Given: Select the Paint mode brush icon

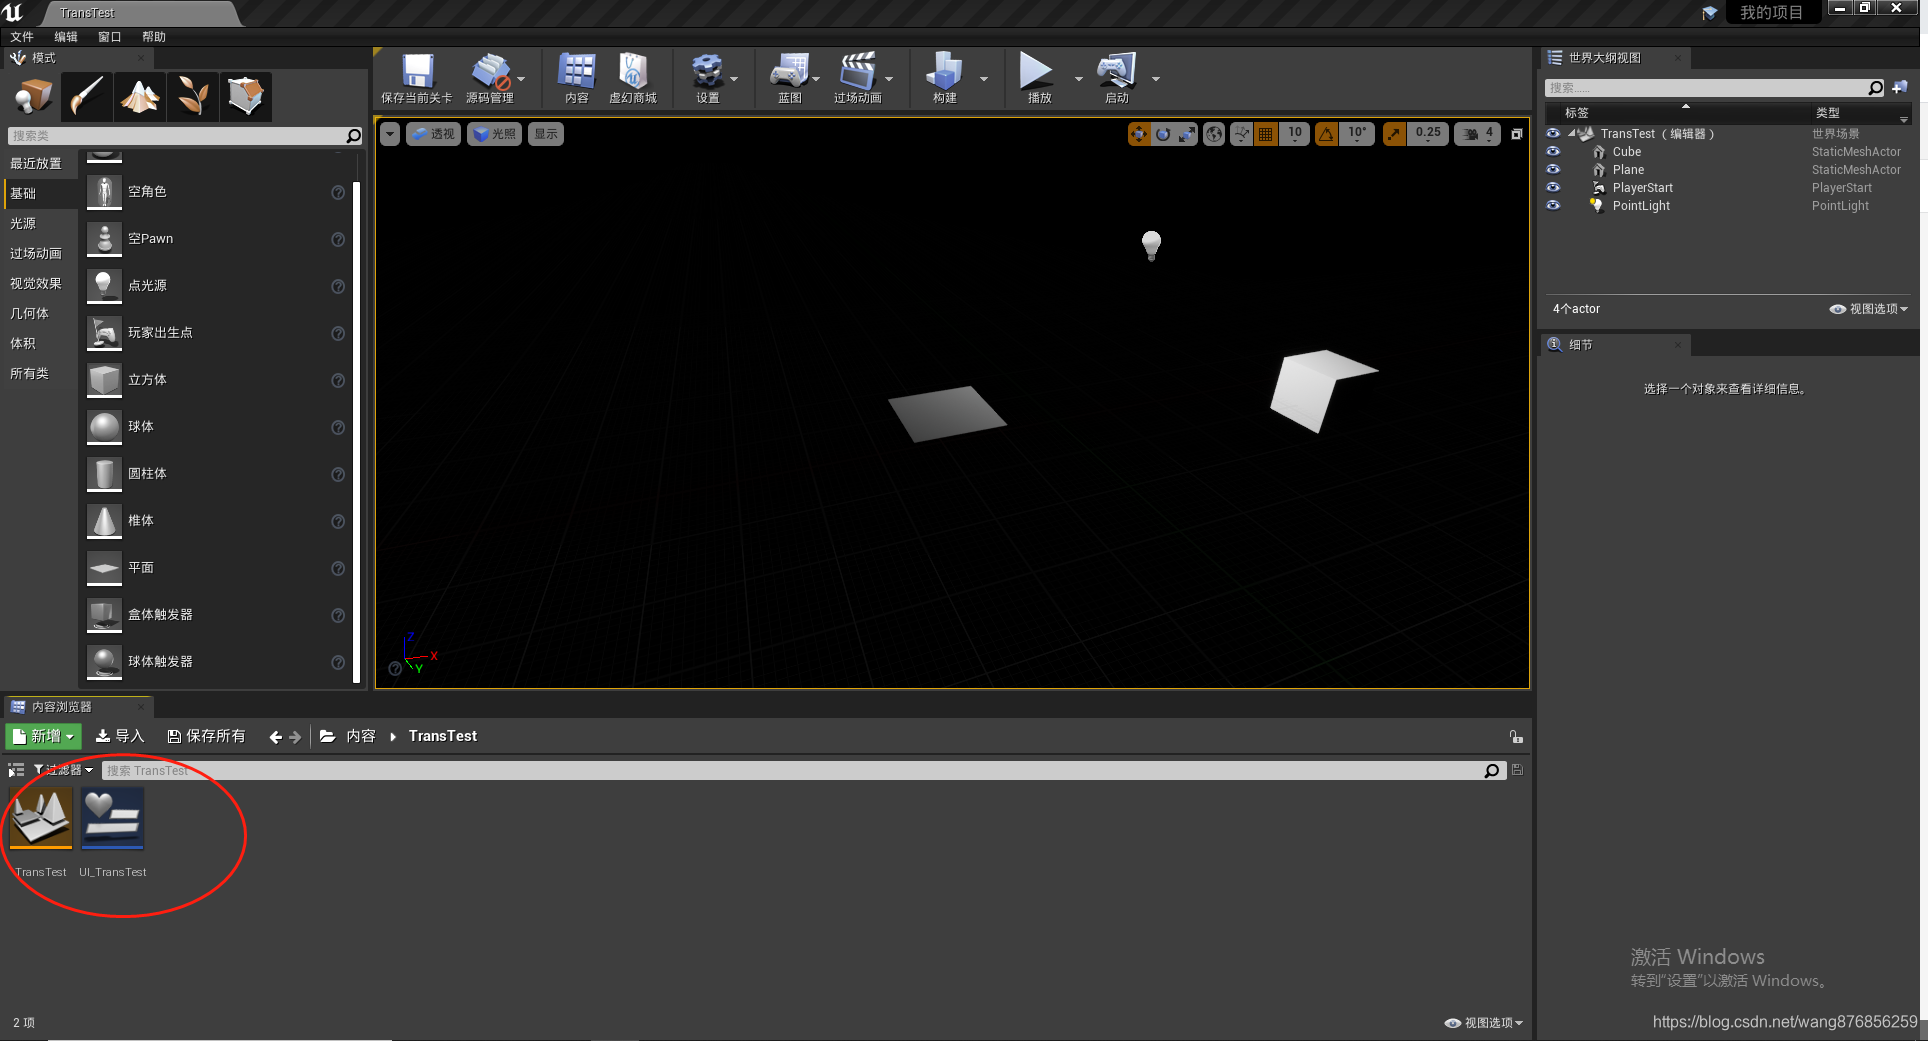Looking at the screenshot, I should point(87,96).
